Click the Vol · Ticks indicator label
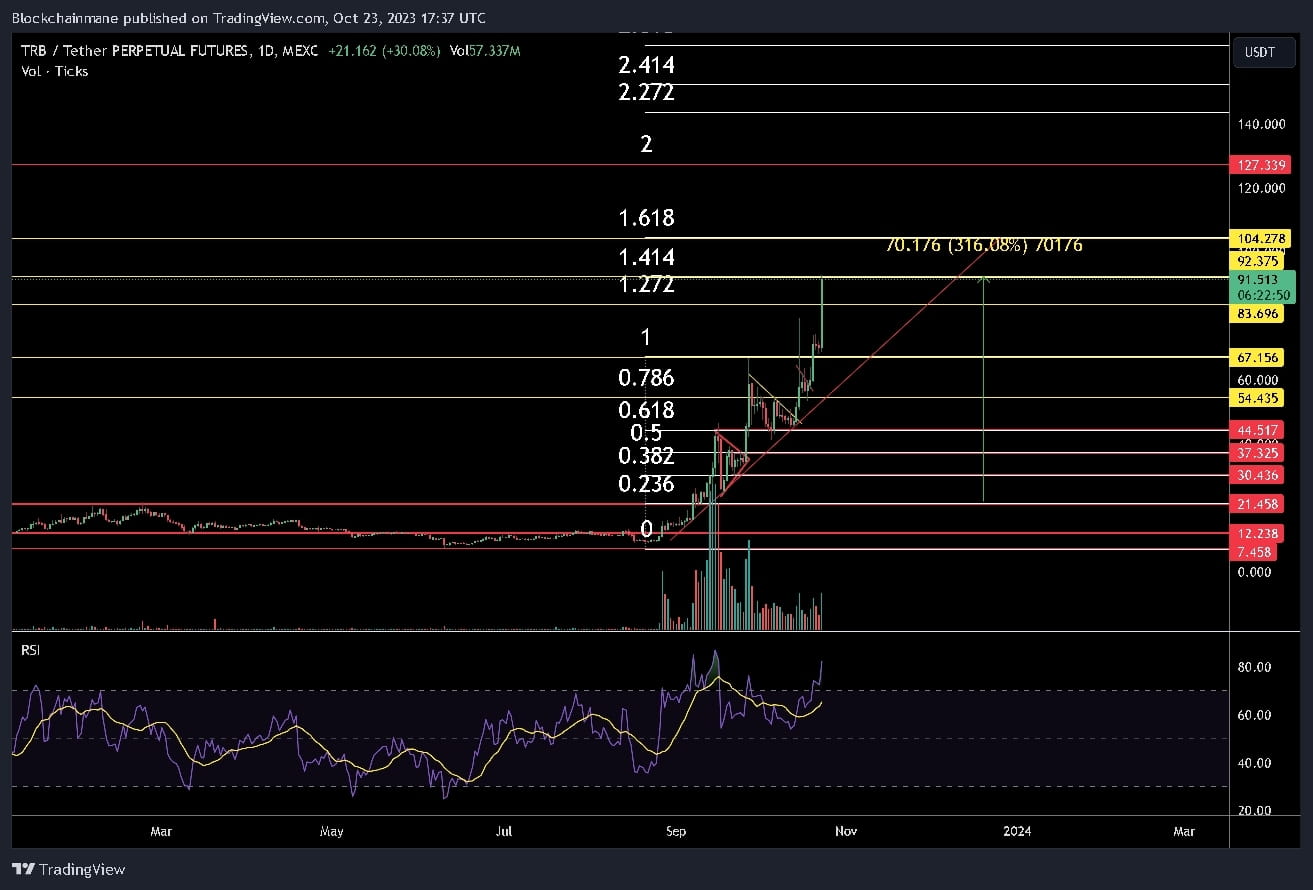The image size is (1313, 890). coord(55,71)
